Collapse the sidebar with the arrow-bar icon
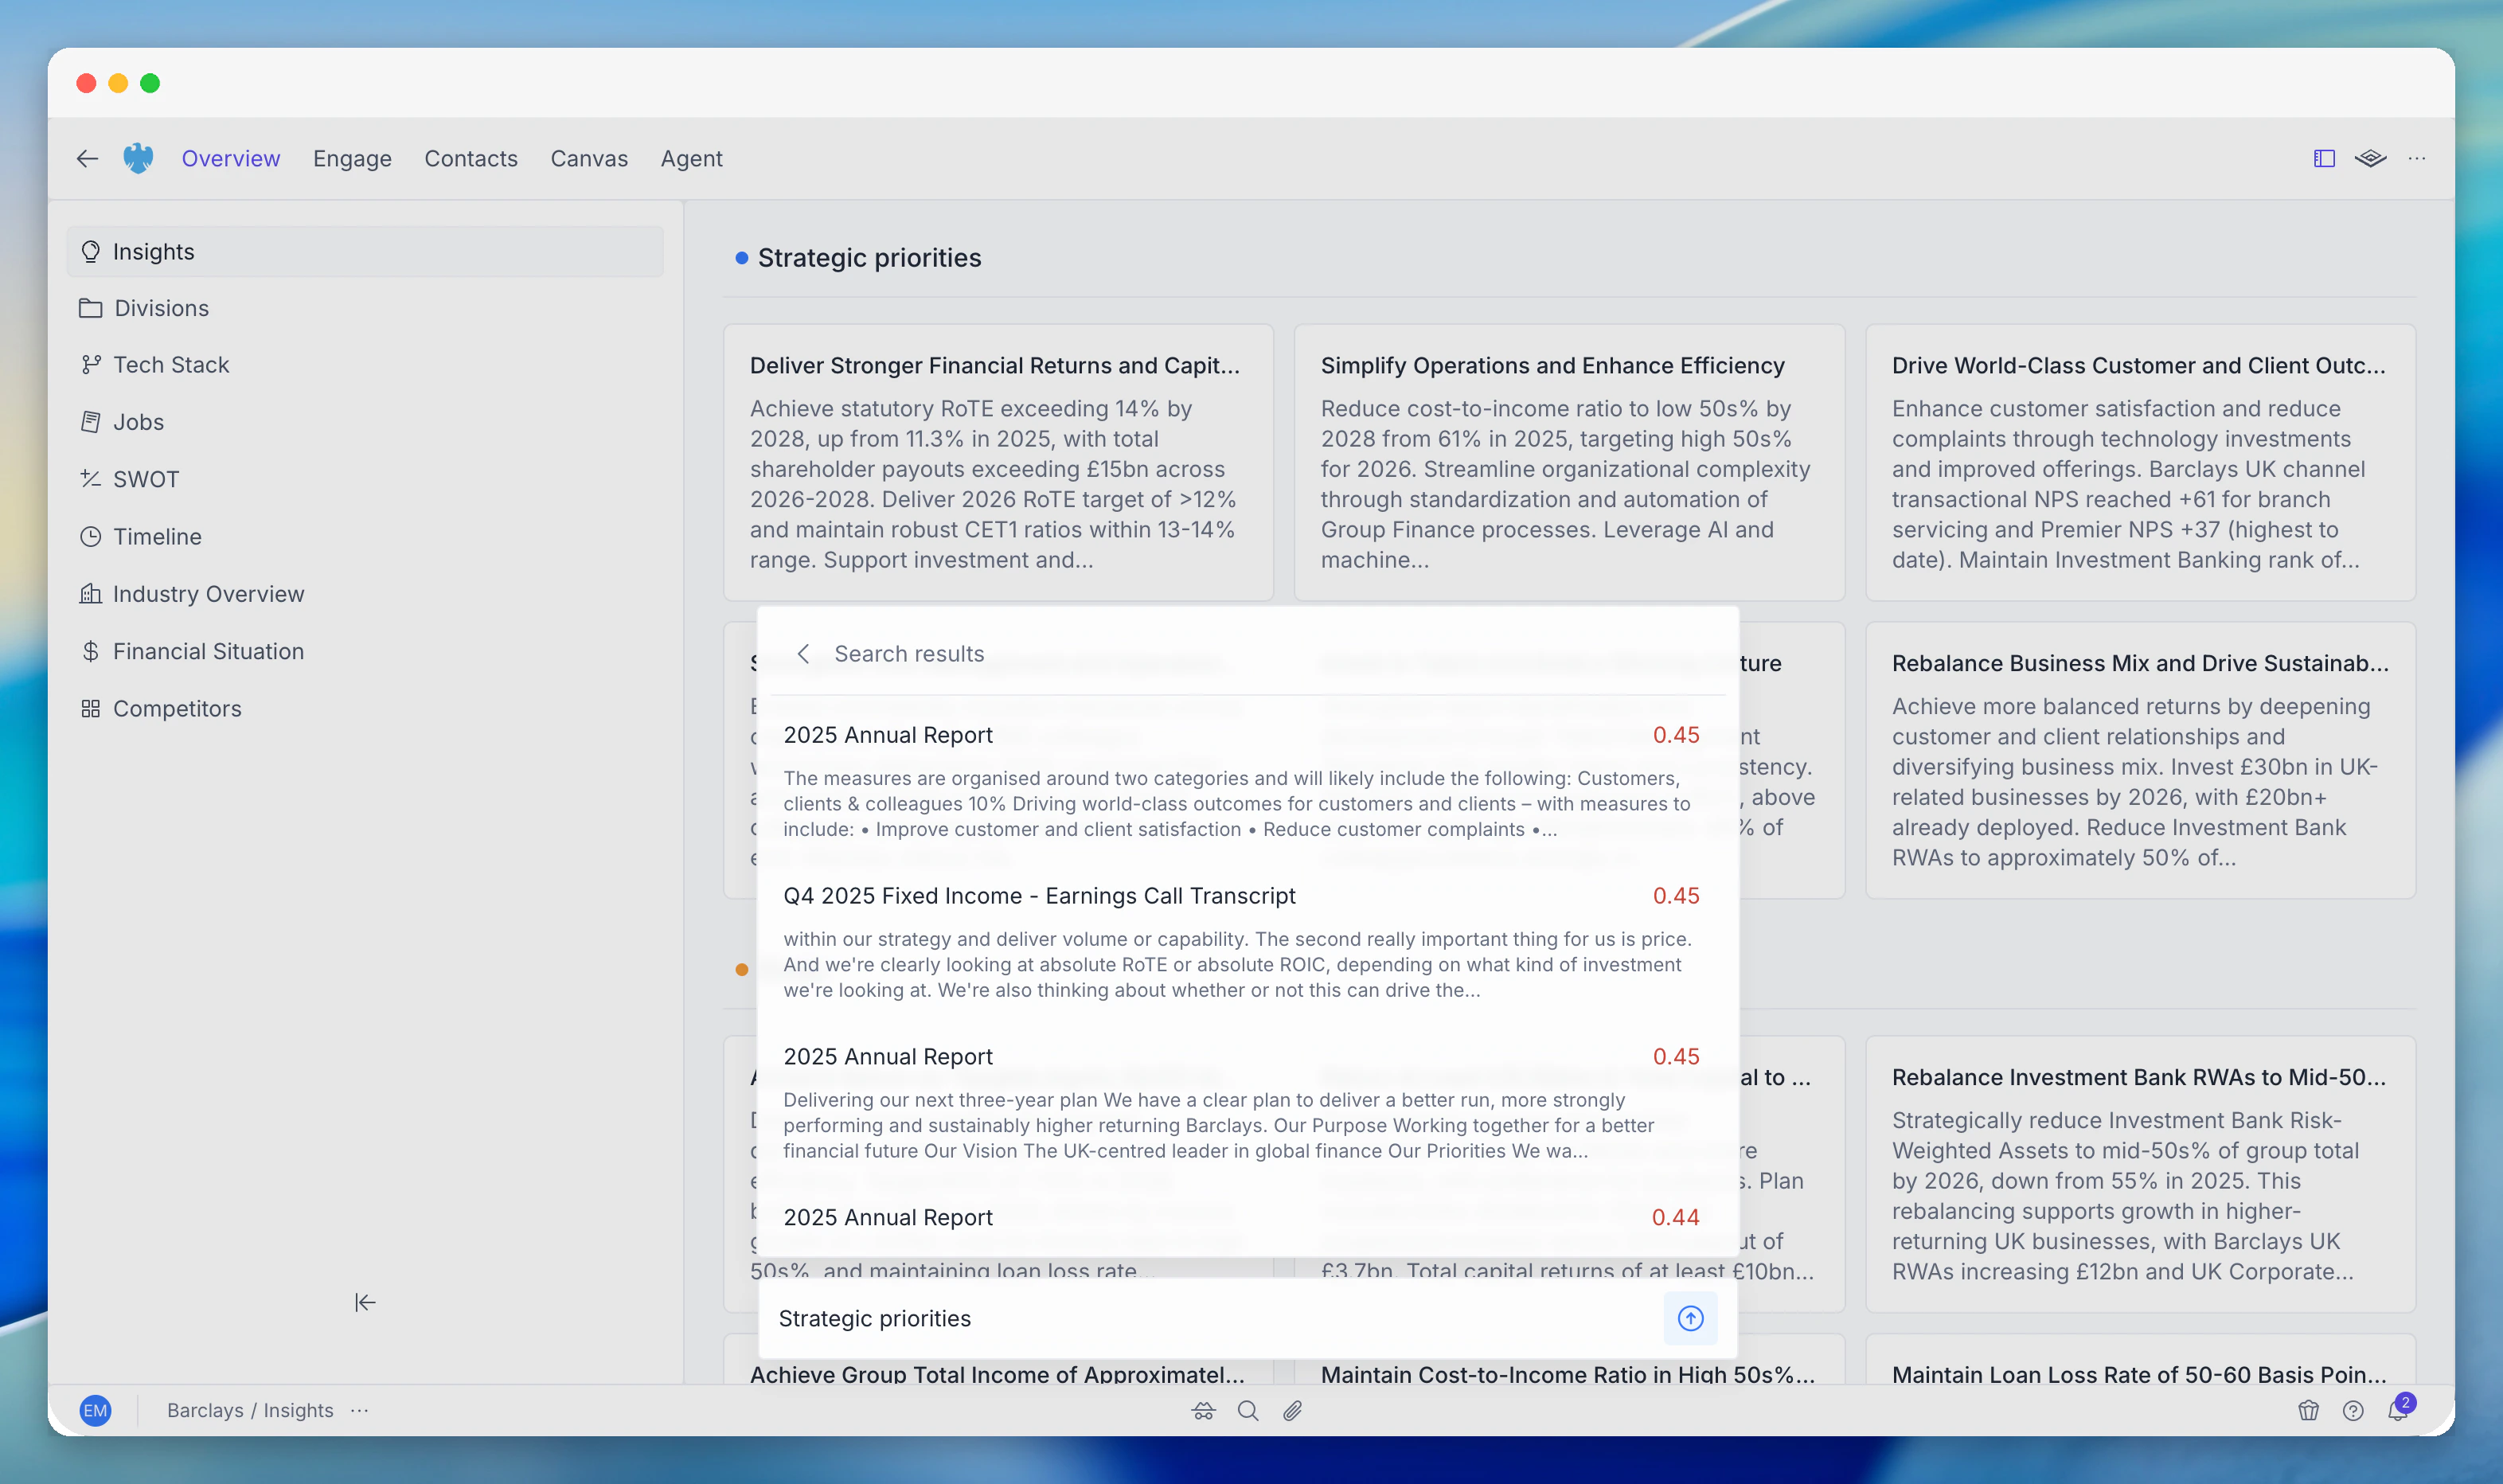 coord(365,1302)
